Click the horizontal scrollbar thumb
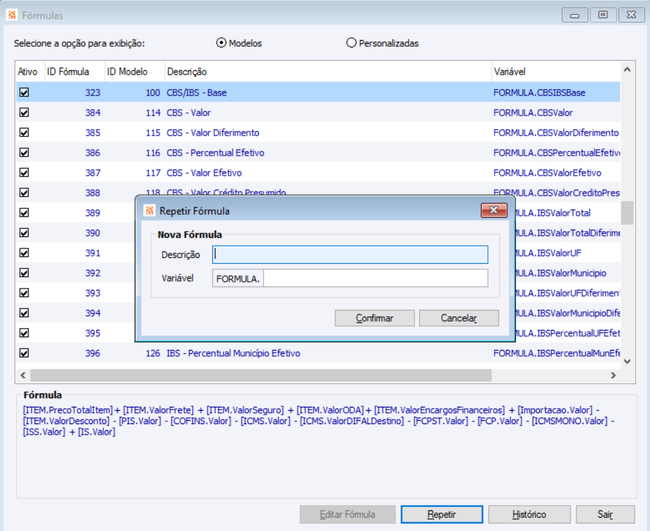Image resolution: width=650 pixels, height=531 pixels. (x=261, y=375)
